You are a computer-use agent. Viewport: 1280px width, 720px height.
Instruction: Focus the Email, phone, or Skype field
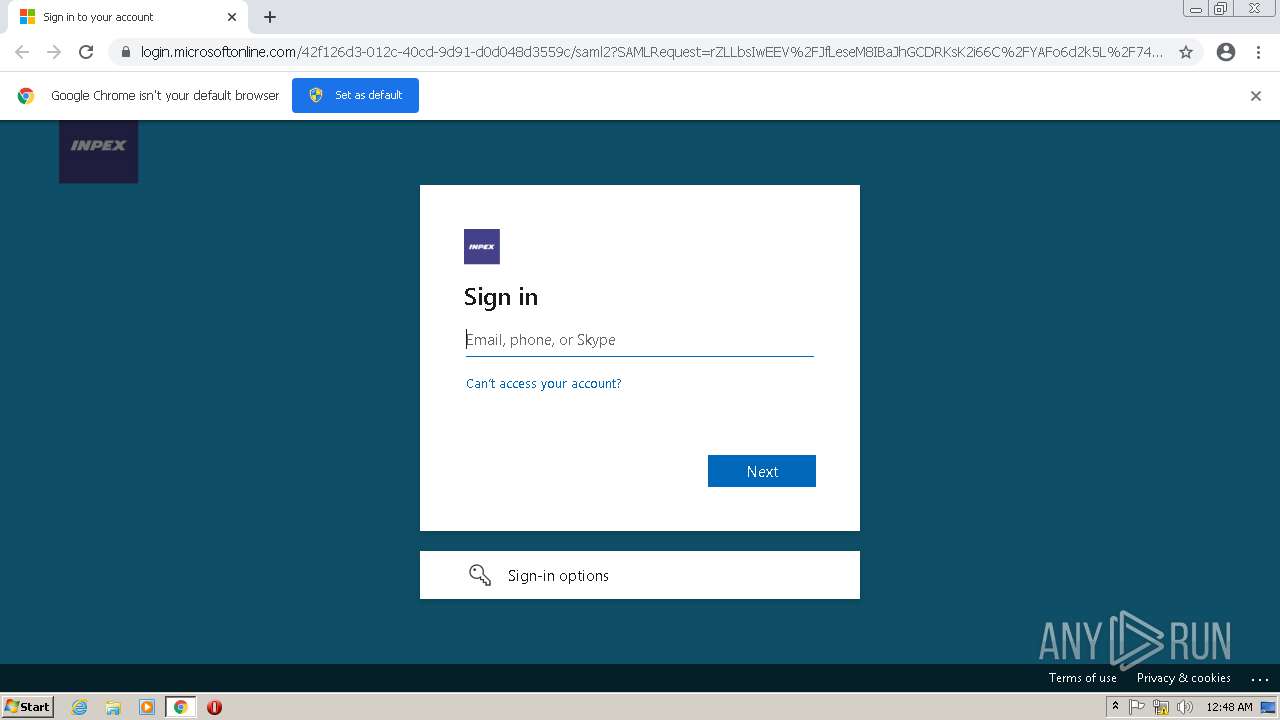click(640, 340)
